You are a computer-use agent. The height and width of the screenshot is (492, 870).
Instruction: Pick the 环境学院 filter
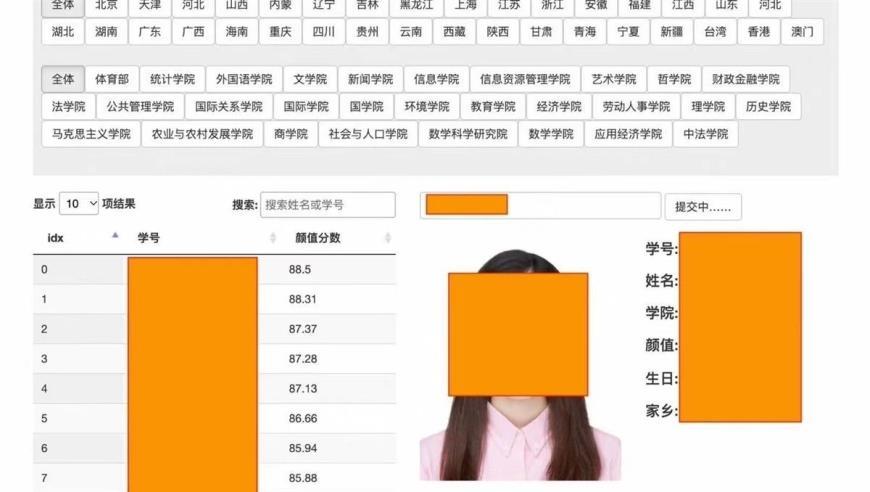click(427, 106)
